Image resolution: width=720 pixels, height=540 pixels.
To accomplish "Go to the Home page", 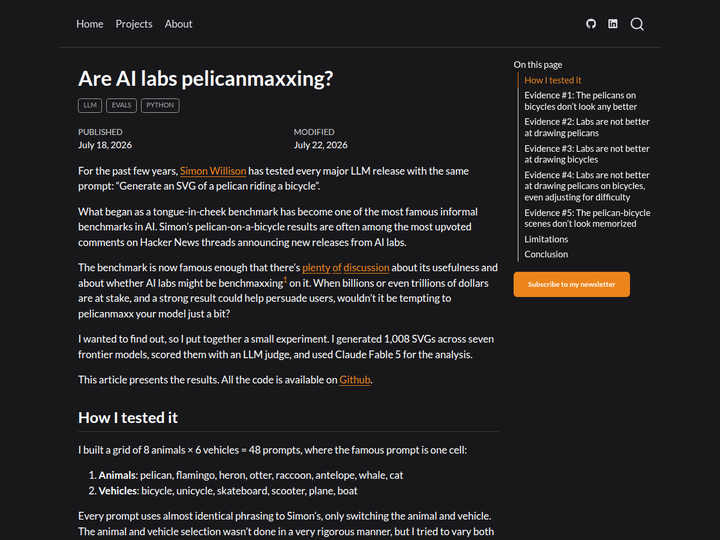I will tap(90, 24).
